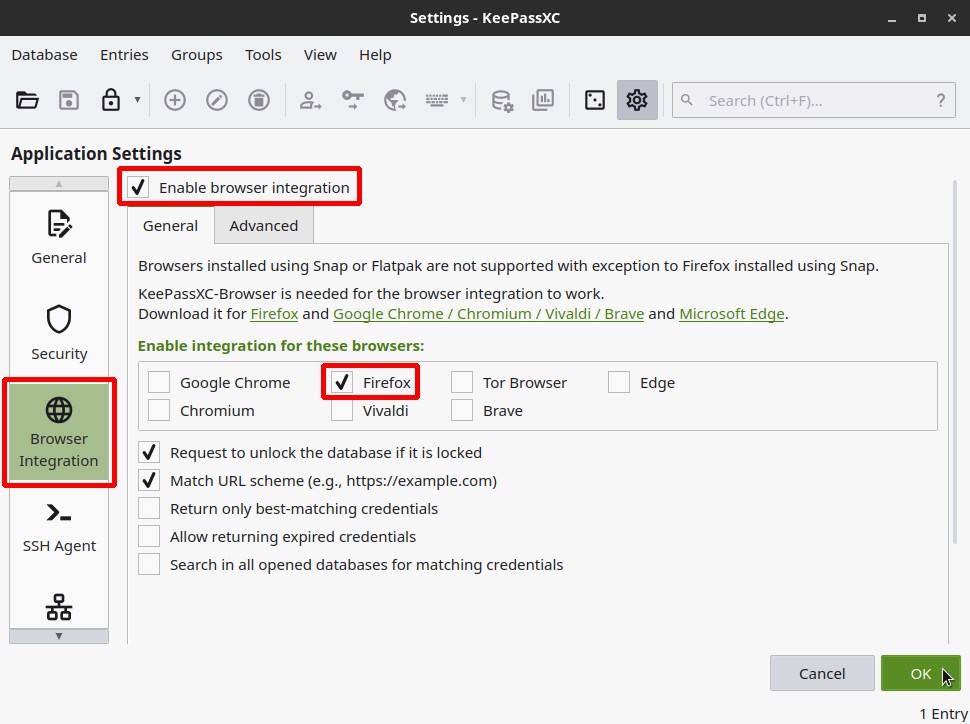This screenshot has width=970, height=724.
Task: Follow the Microsoft Edge download link
Action: point(731,314)
